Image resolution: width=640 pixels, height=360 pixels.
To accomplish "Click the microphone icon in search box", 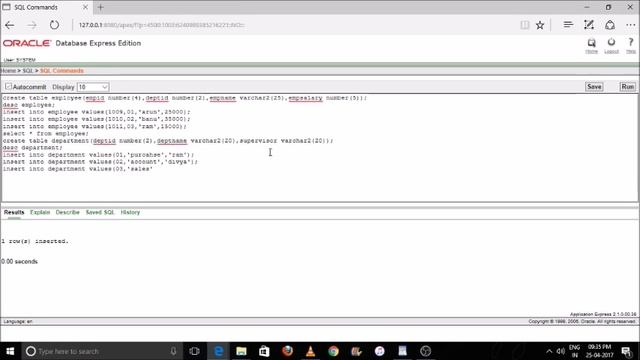I will [x=173, y=351].
